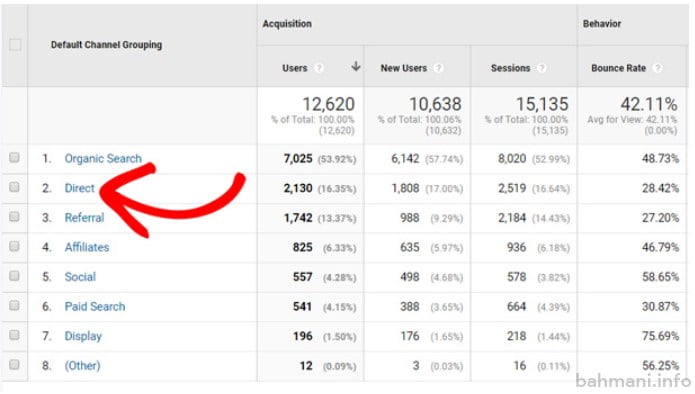The height and width of the screenshot is (394, 695).
Task: Open the Display channel link
Action: pos(83,336)
